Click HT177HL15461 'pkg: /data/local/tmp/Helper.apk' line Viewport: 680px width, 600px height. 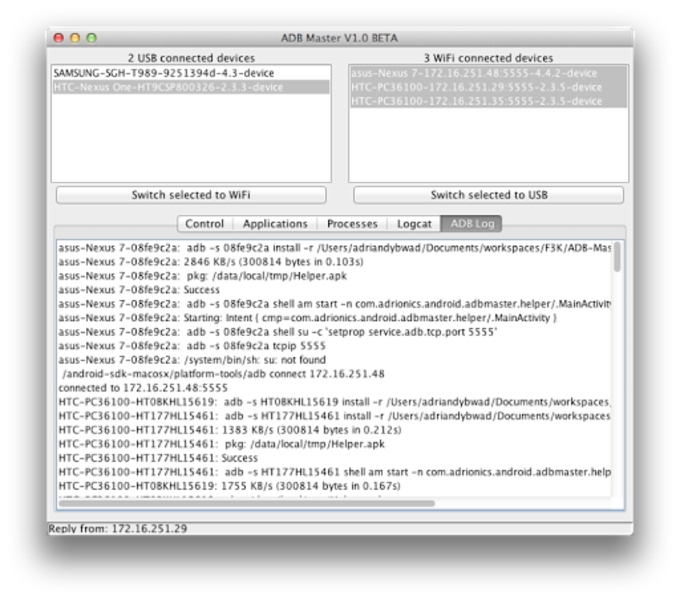[222, 444]
